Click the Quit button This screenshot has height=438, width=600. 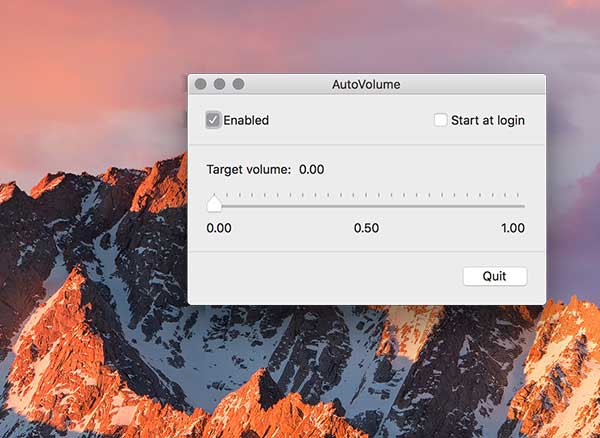pyautogui.click(x=495, y=276)
